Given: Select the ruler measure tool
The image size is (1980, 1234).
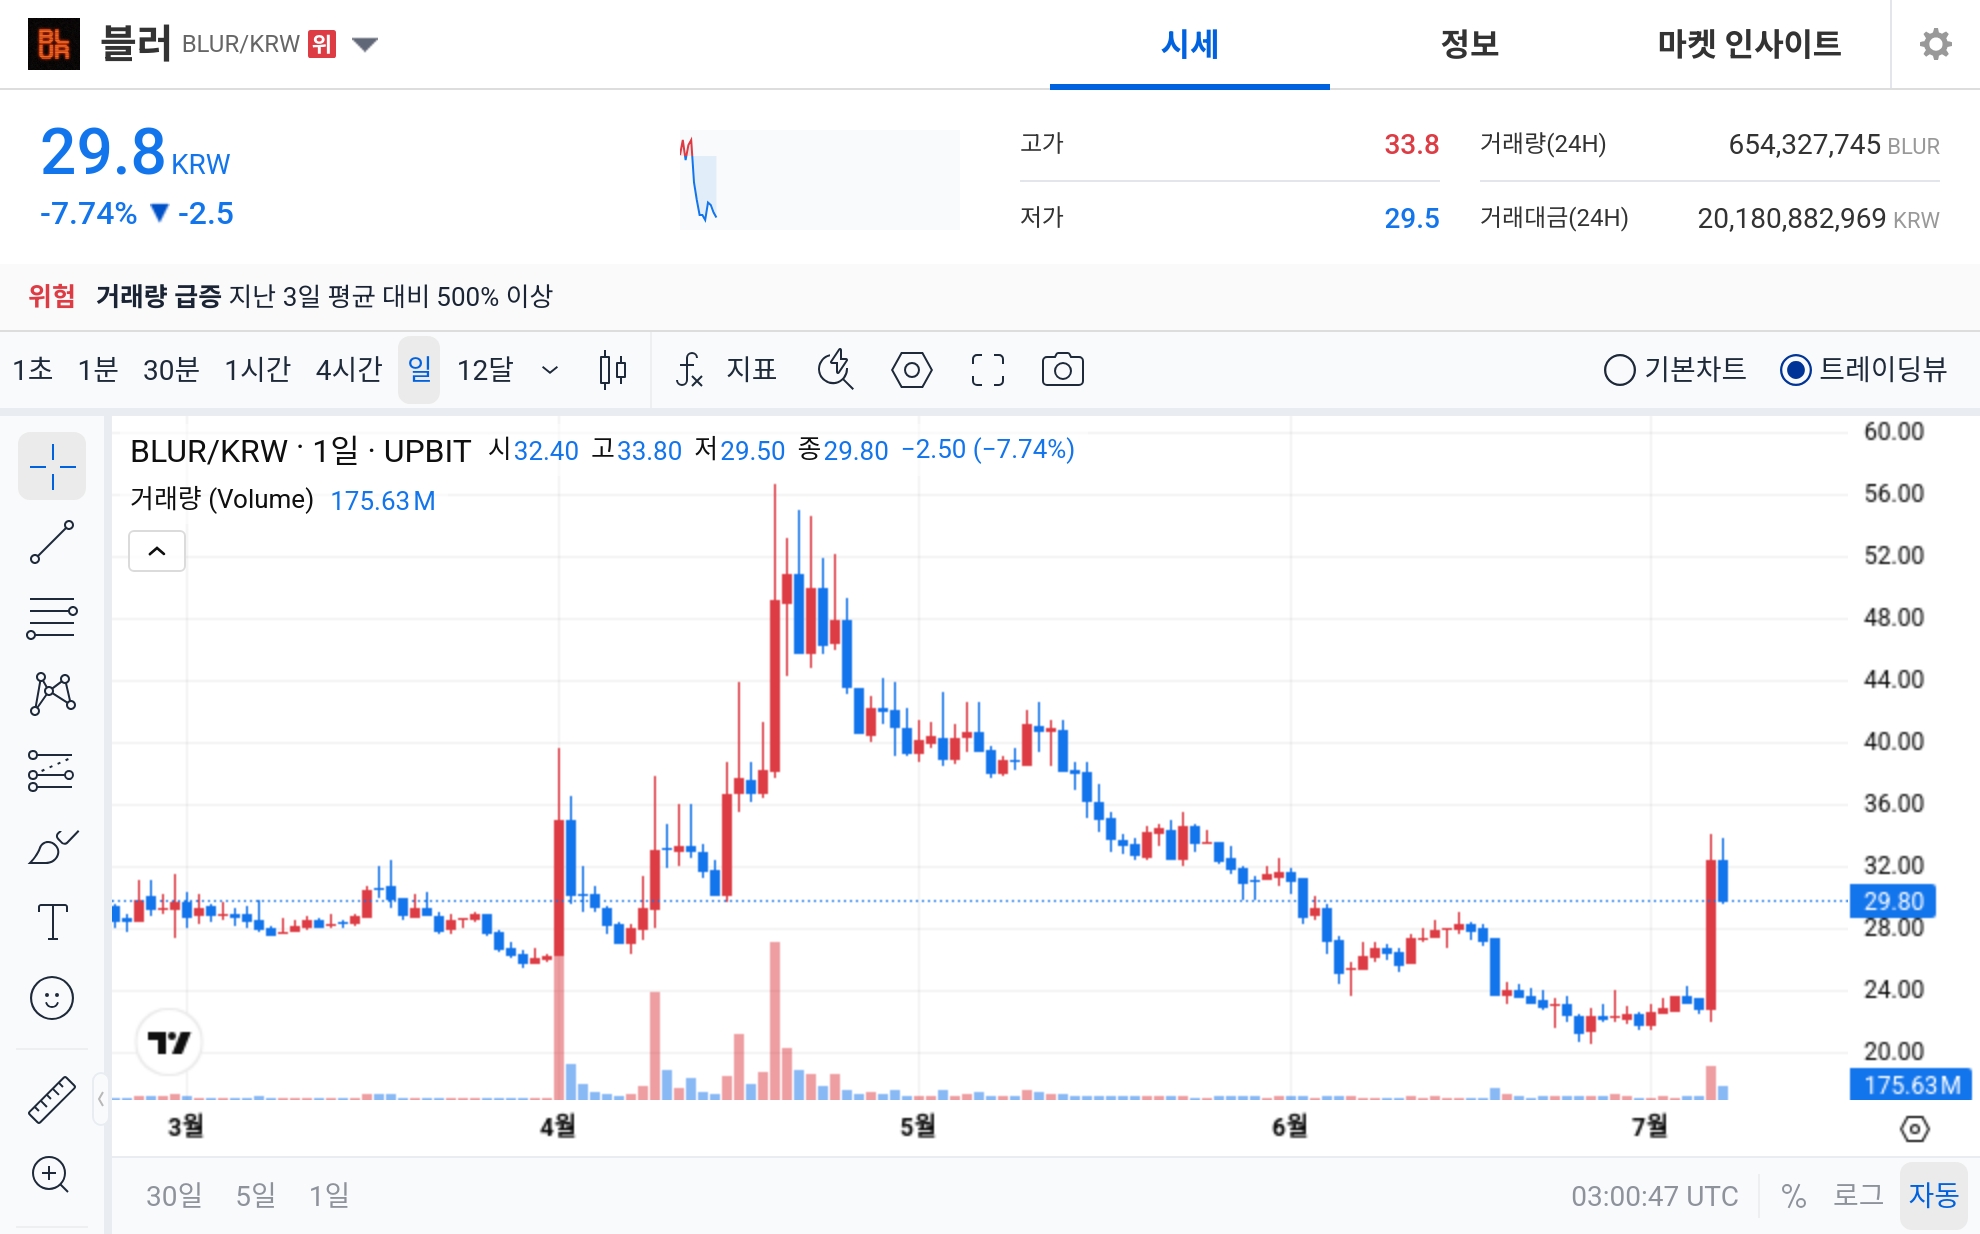Looking at the screenshot, I should click(x=52, y=1099).
